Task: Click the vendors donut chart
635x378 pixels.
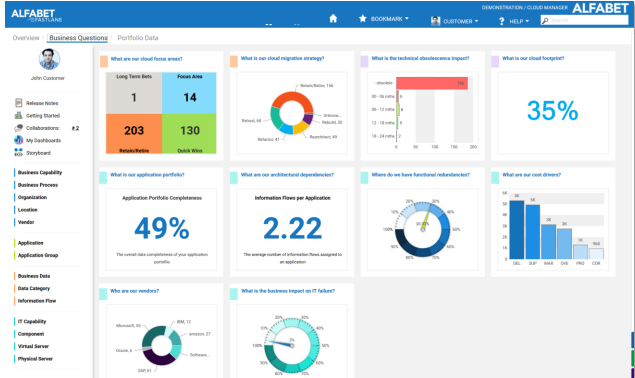Action: 162,346
